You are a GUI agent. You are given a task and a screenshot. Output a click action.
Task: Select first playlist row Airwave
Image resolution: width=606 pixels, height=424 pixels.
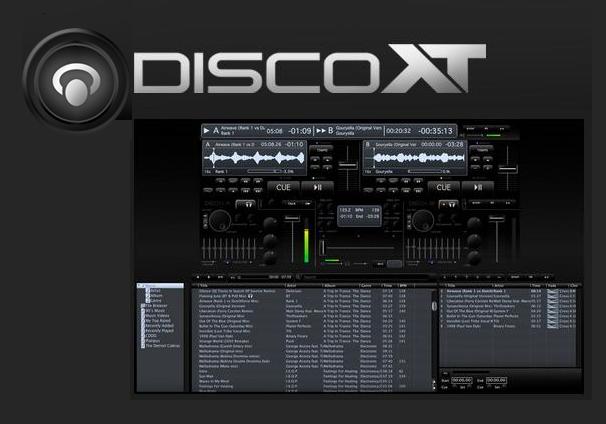tap(509, 291)
